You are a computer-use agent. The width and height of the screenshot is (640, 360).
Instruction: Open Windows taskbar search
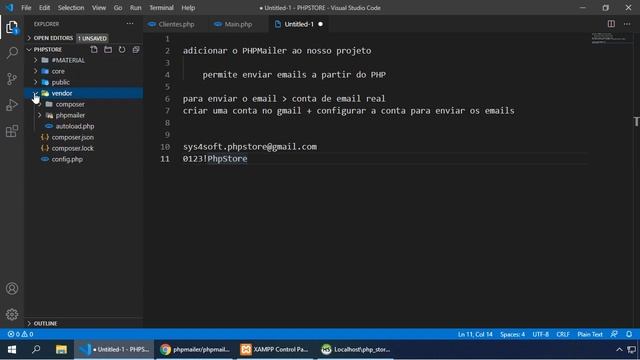36,349
